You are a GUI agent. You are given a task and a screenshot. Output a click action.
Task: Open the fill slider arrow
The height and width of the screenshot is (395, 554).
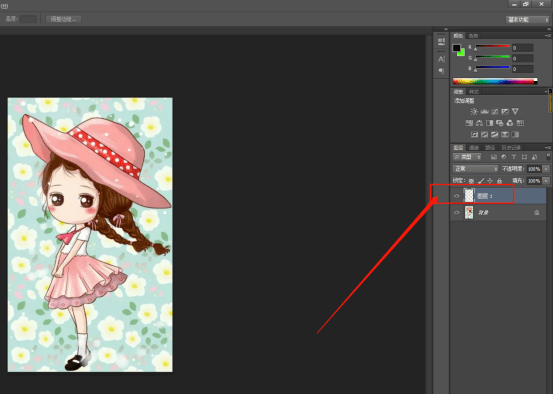pos(546,181)
